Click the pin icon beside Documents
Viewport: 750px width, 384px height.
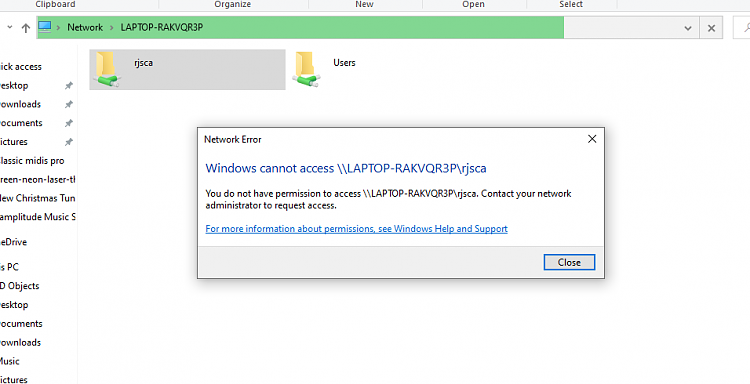[69, 123]
